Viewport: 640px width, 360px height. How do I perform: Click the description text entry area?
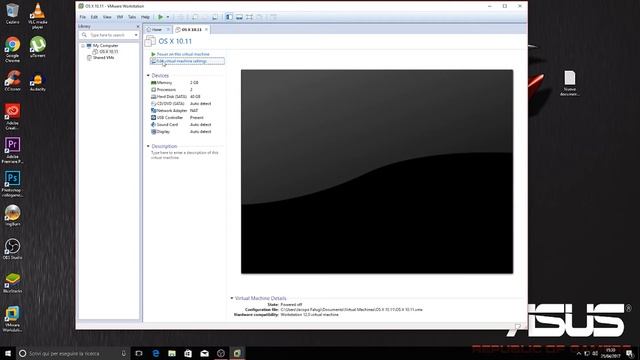pyautogui.click(x=185, y=155)
